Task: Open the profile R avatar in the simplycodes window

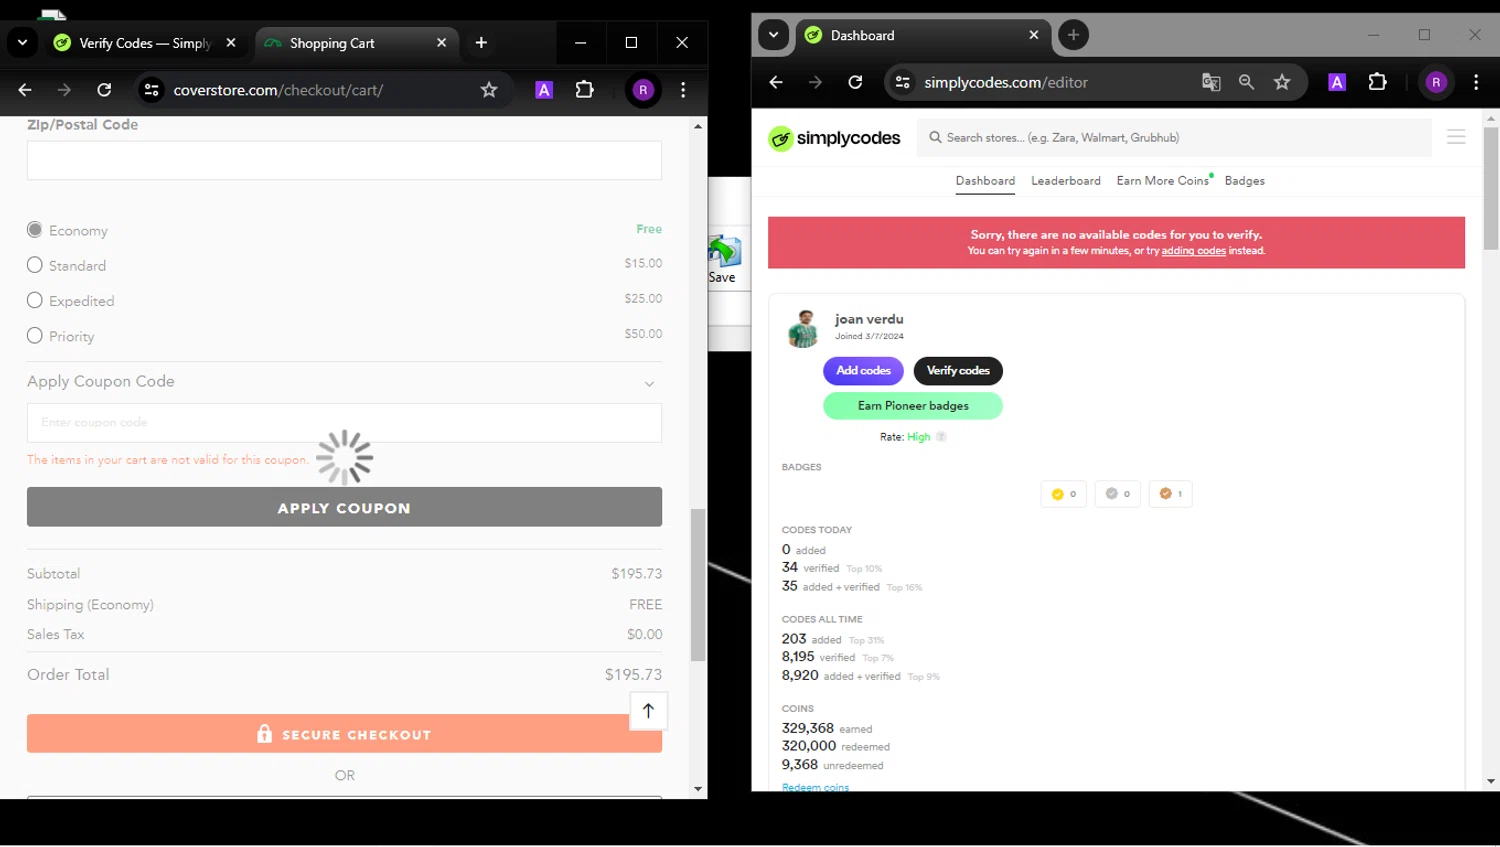Action: (1436, 82)
